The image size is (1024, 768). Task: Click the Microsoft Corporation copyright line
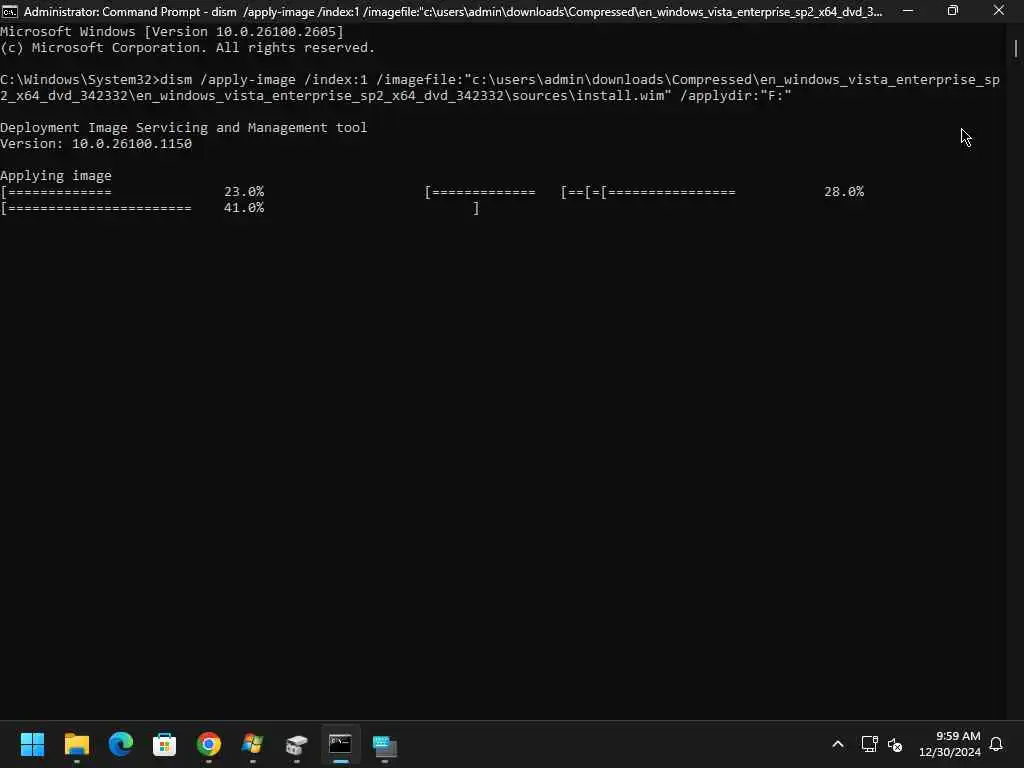point(187,48)
